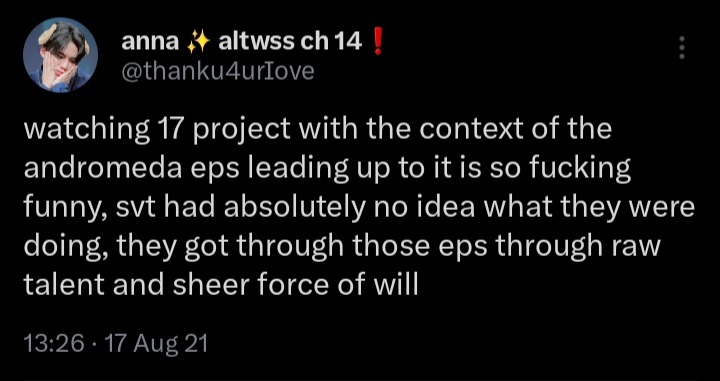Open the @thanku4urIove handle
This screenshot has height=381, width=720.
tap(218, 71)
